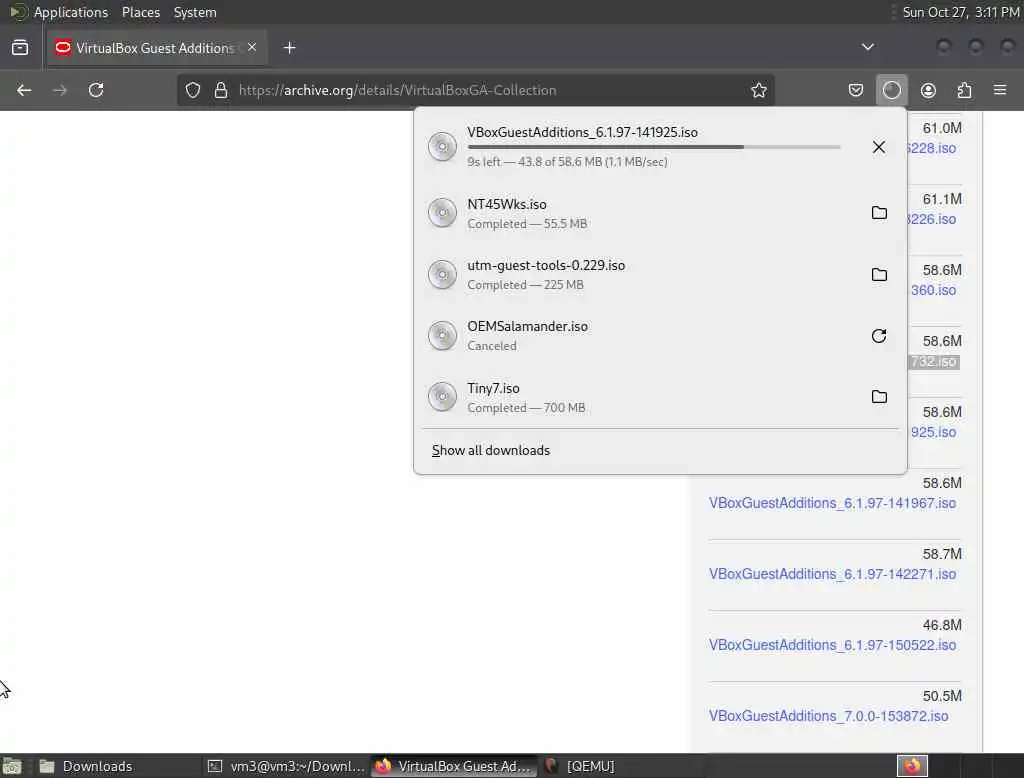Open VBoxGuestAdditions_6.1.97-150522.iso link
The width and height of the screenshot is (1024, 778).
click(832, 645)
